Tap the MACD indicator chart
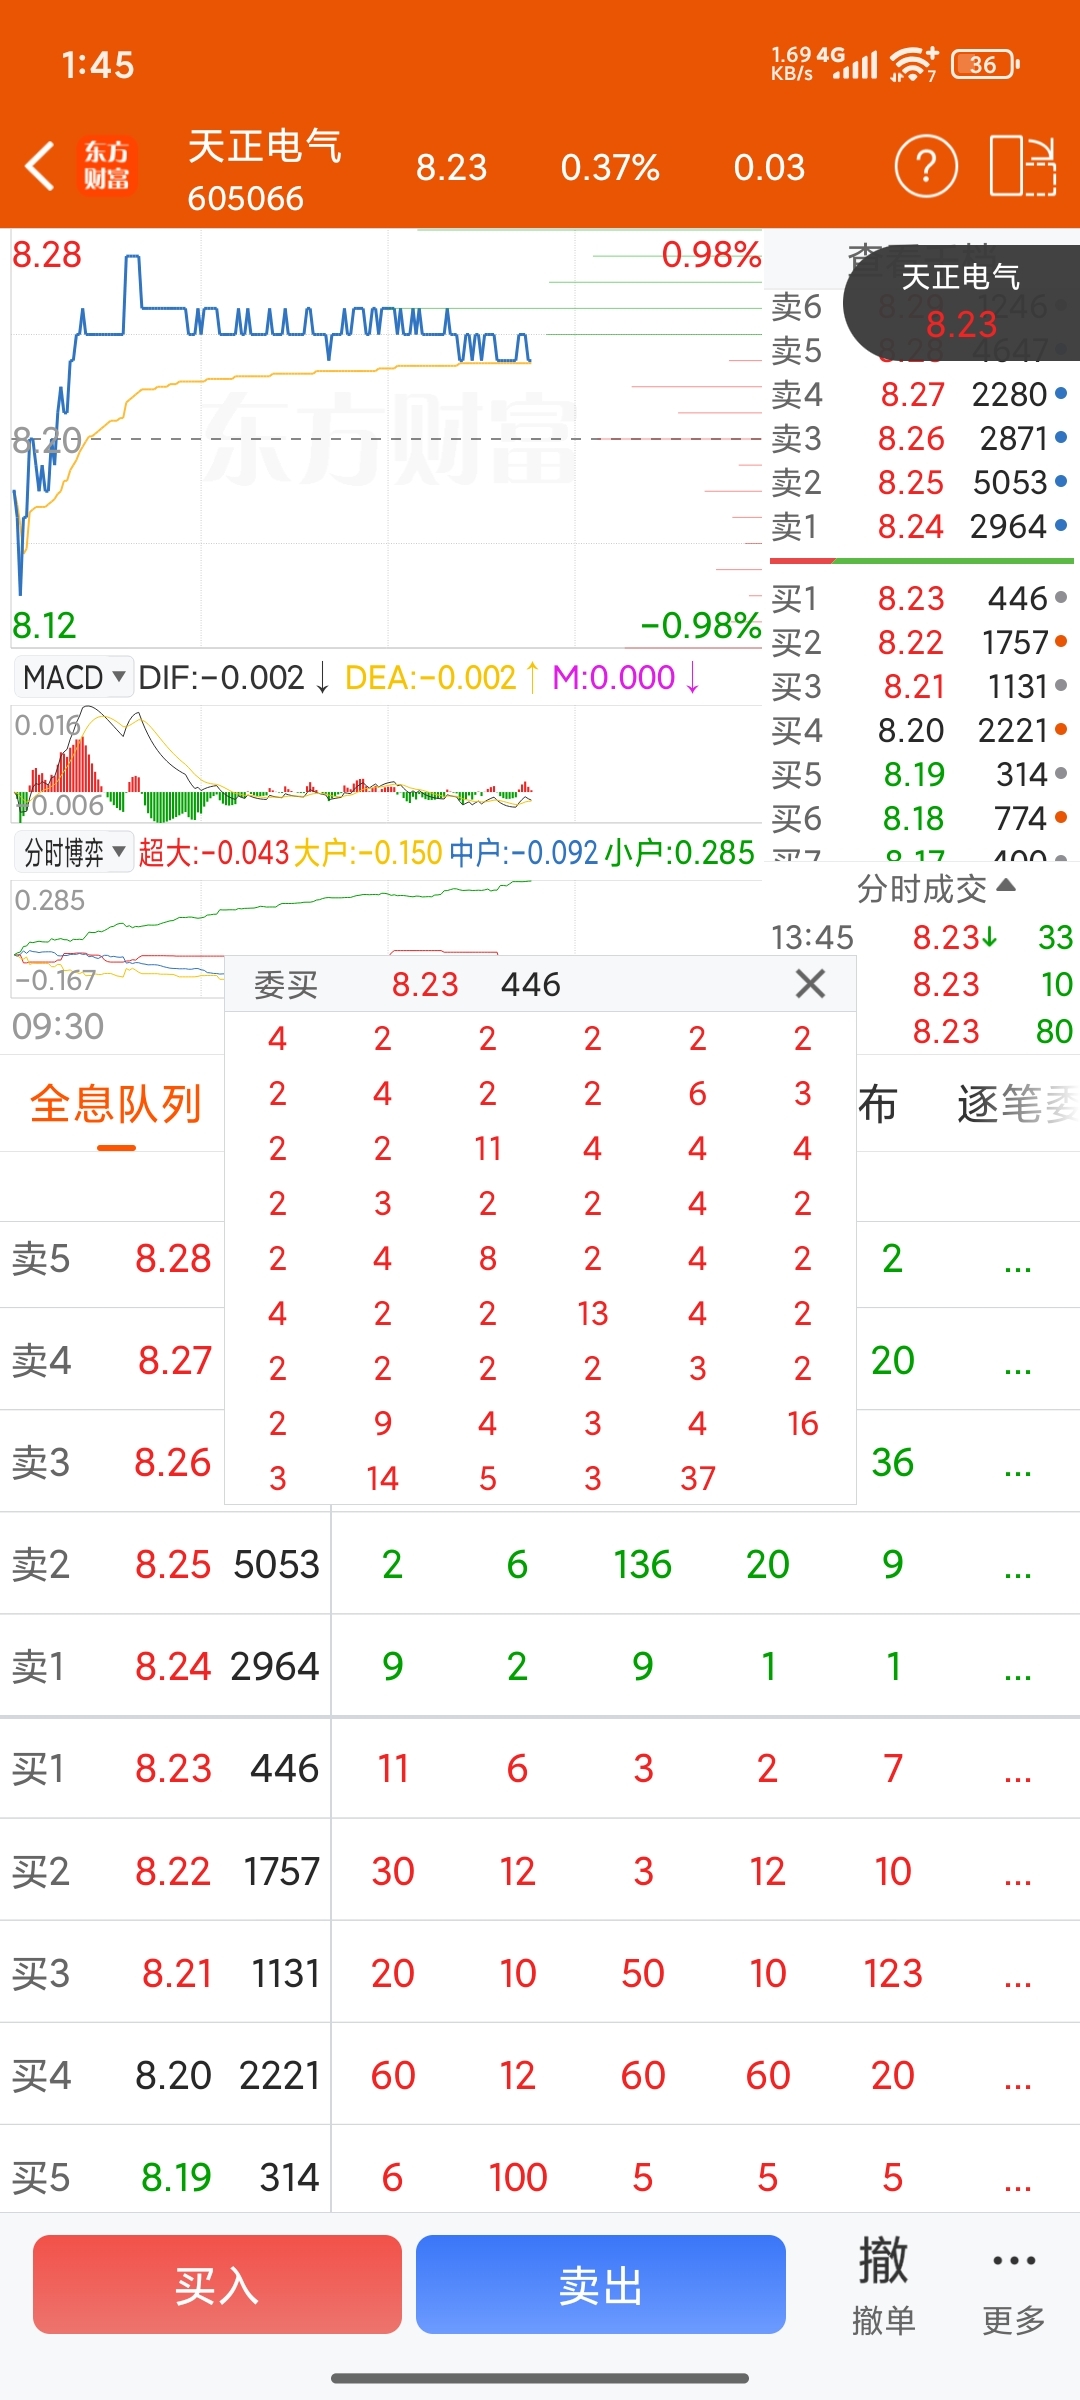 point(386,764)
